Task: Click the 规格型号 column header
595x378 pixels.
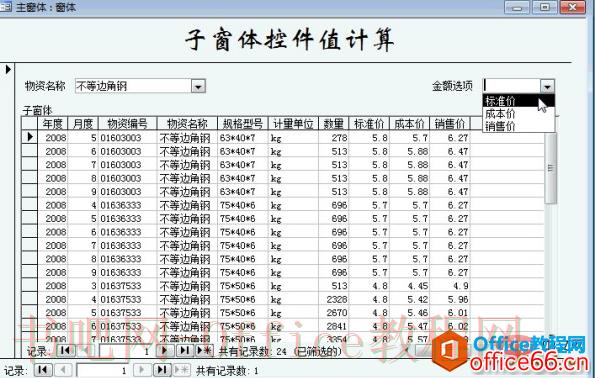Action: click(x=242, y=123)
